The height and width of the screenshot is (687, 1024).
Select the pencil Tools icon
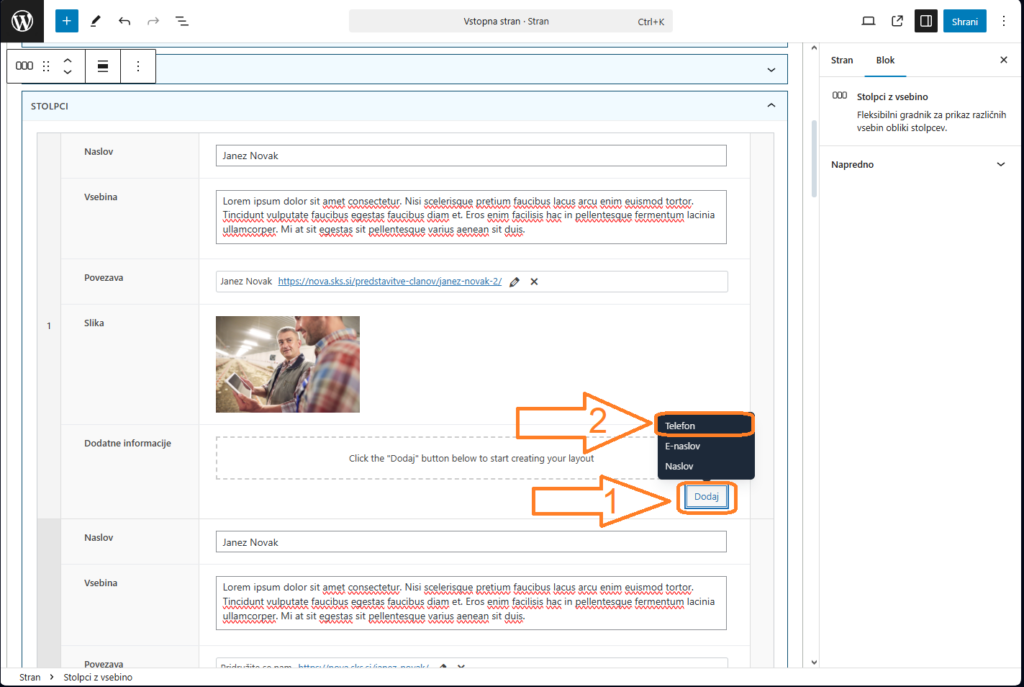[x=95, y=21]
